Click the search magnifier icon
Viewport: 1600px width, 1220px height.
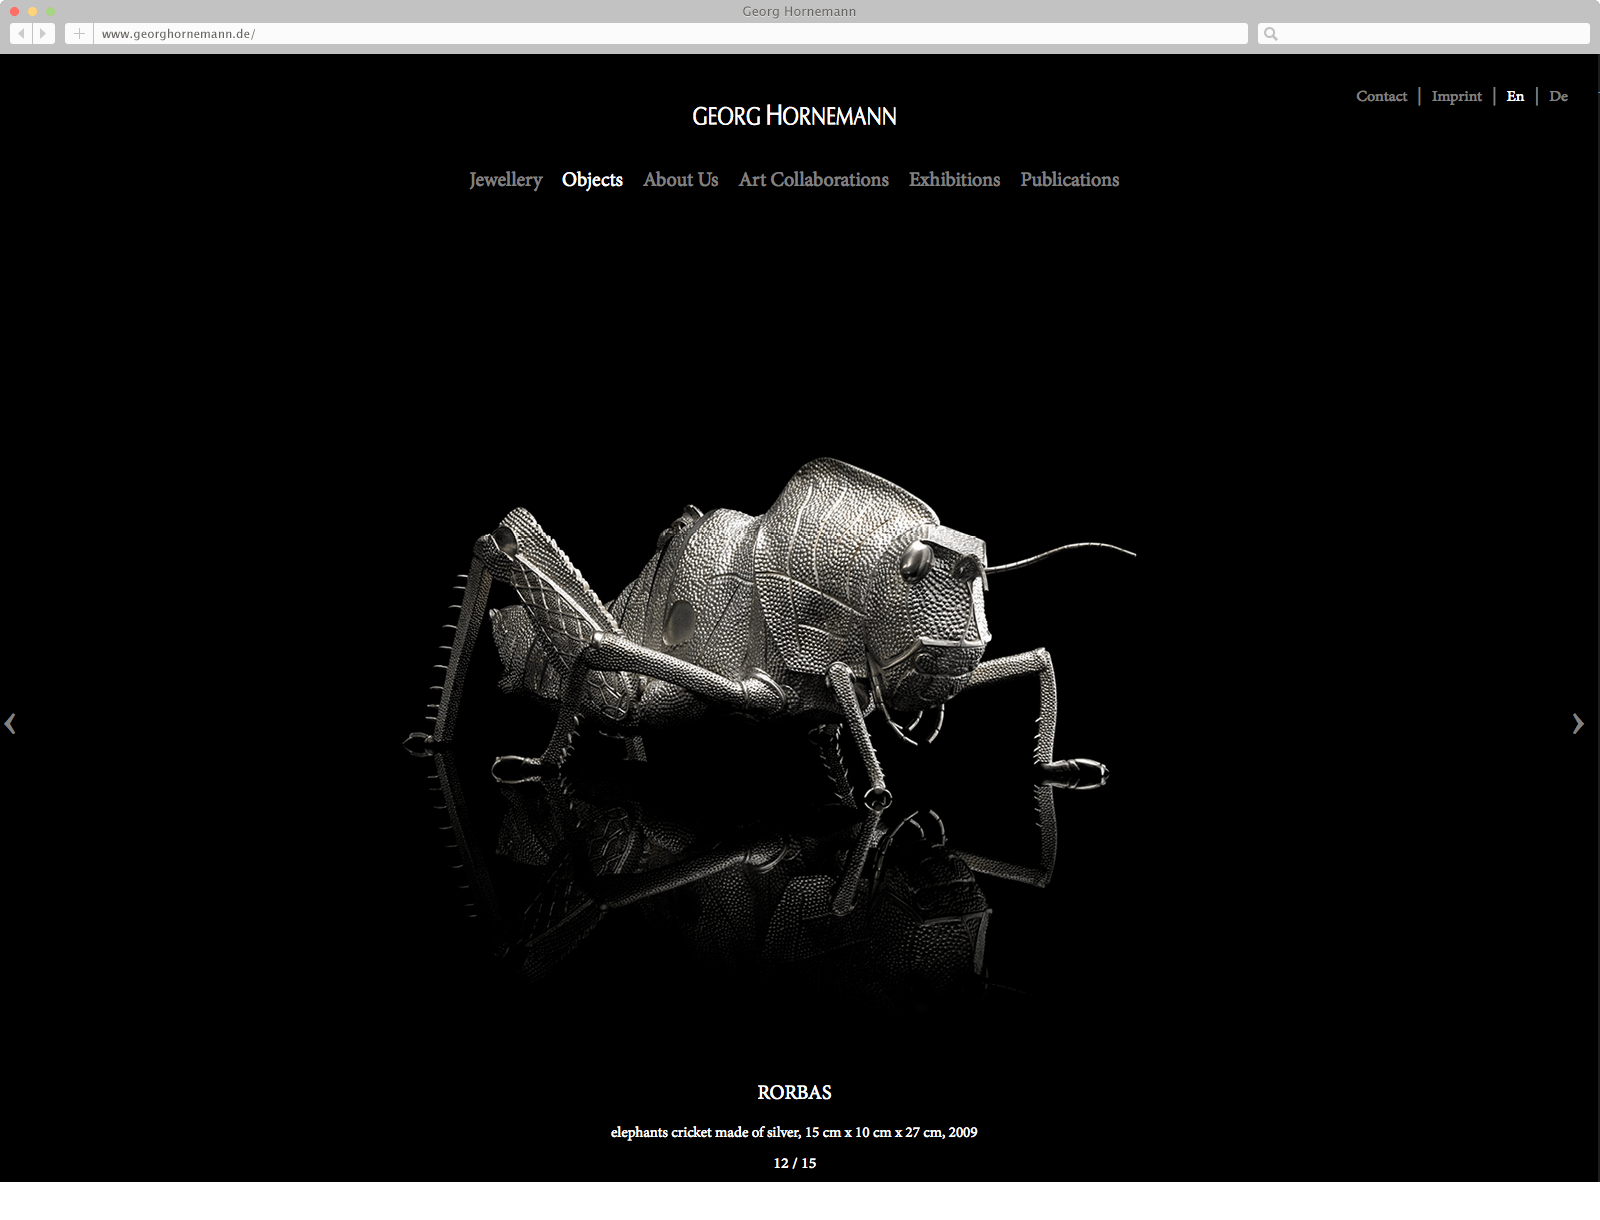[1271, 34]
